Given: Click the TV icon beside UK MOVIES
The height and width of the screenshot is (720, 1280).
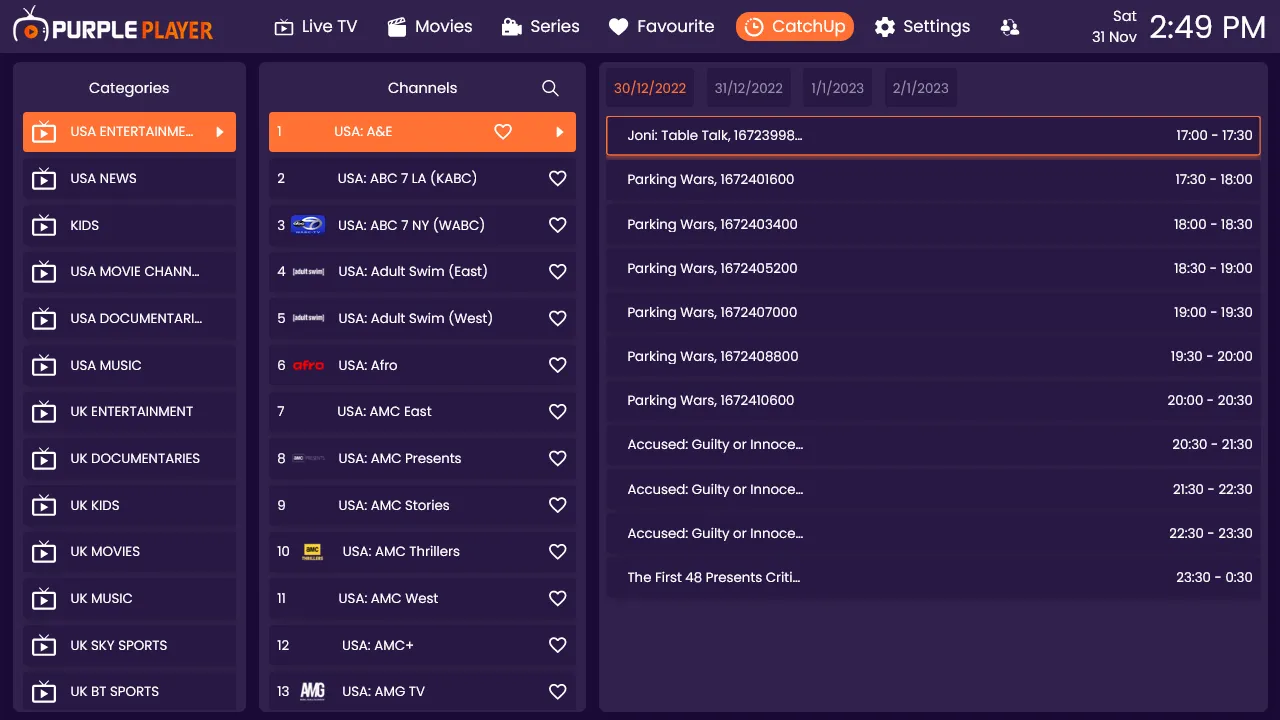Looking at the screenshot, I should pyautogui.click(x=44, y=552).
